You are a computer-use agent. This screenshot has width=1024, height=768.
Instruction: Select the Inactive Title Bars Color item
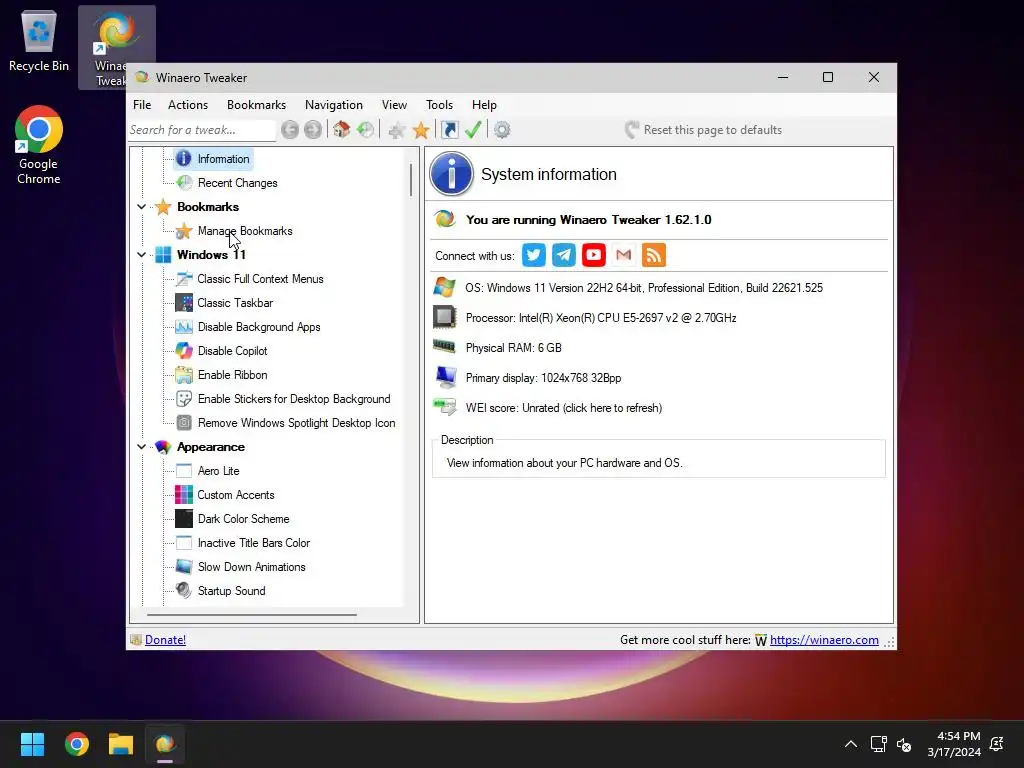[253, 543]
